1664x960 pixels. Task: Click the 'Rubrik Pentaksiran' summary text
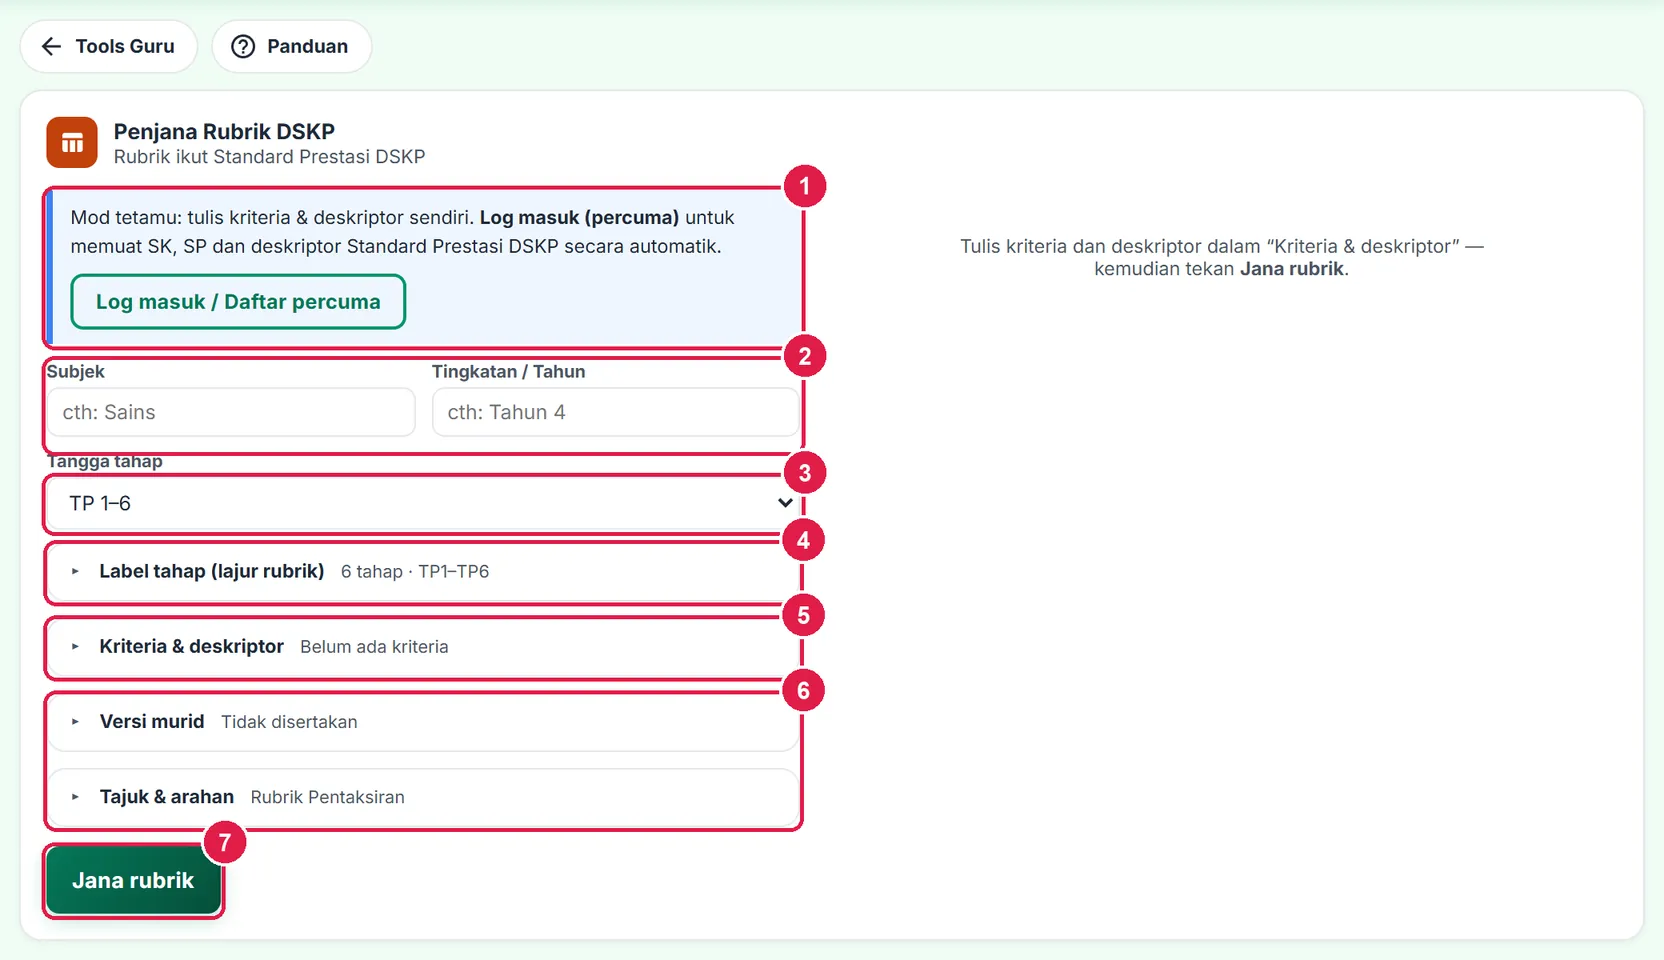[328, 797]
